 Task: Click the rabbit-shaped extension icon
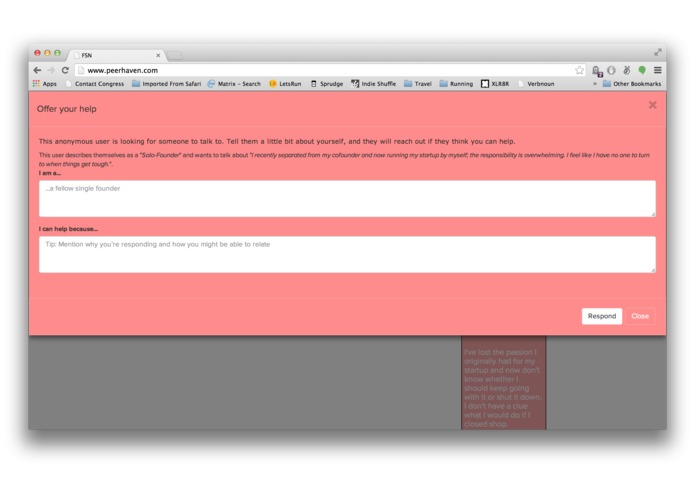pos(627,70)
